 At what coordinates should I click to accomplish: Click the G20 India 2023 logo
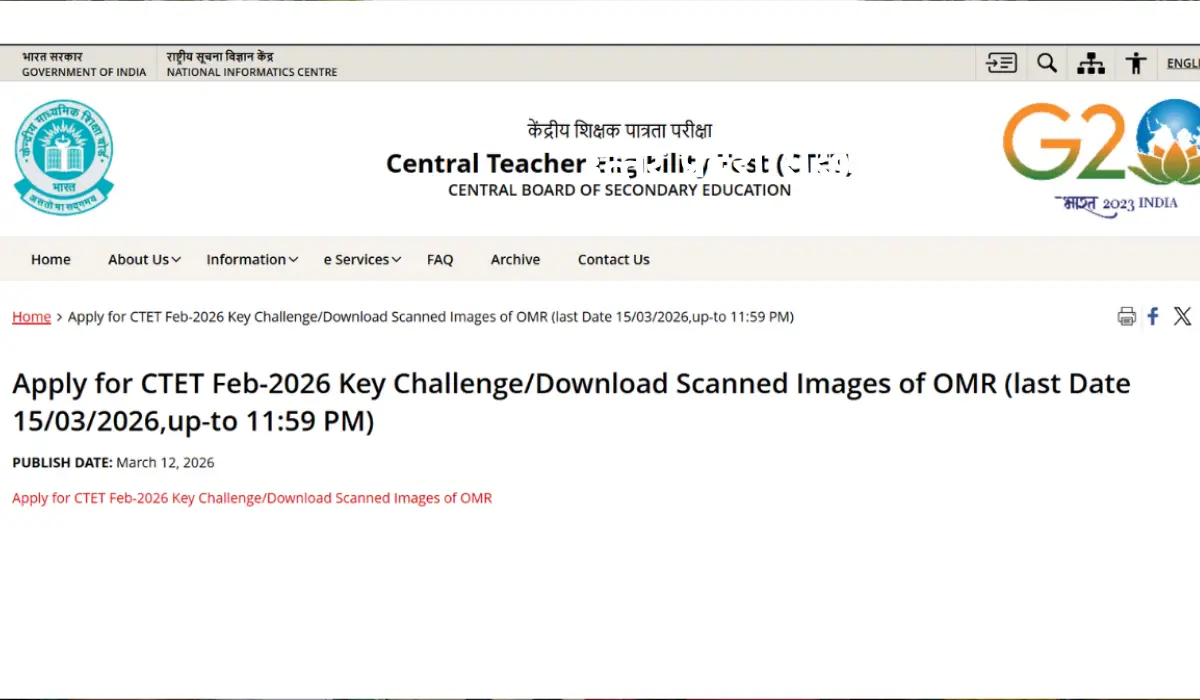pyautogui.click(x=1100, y=157)
